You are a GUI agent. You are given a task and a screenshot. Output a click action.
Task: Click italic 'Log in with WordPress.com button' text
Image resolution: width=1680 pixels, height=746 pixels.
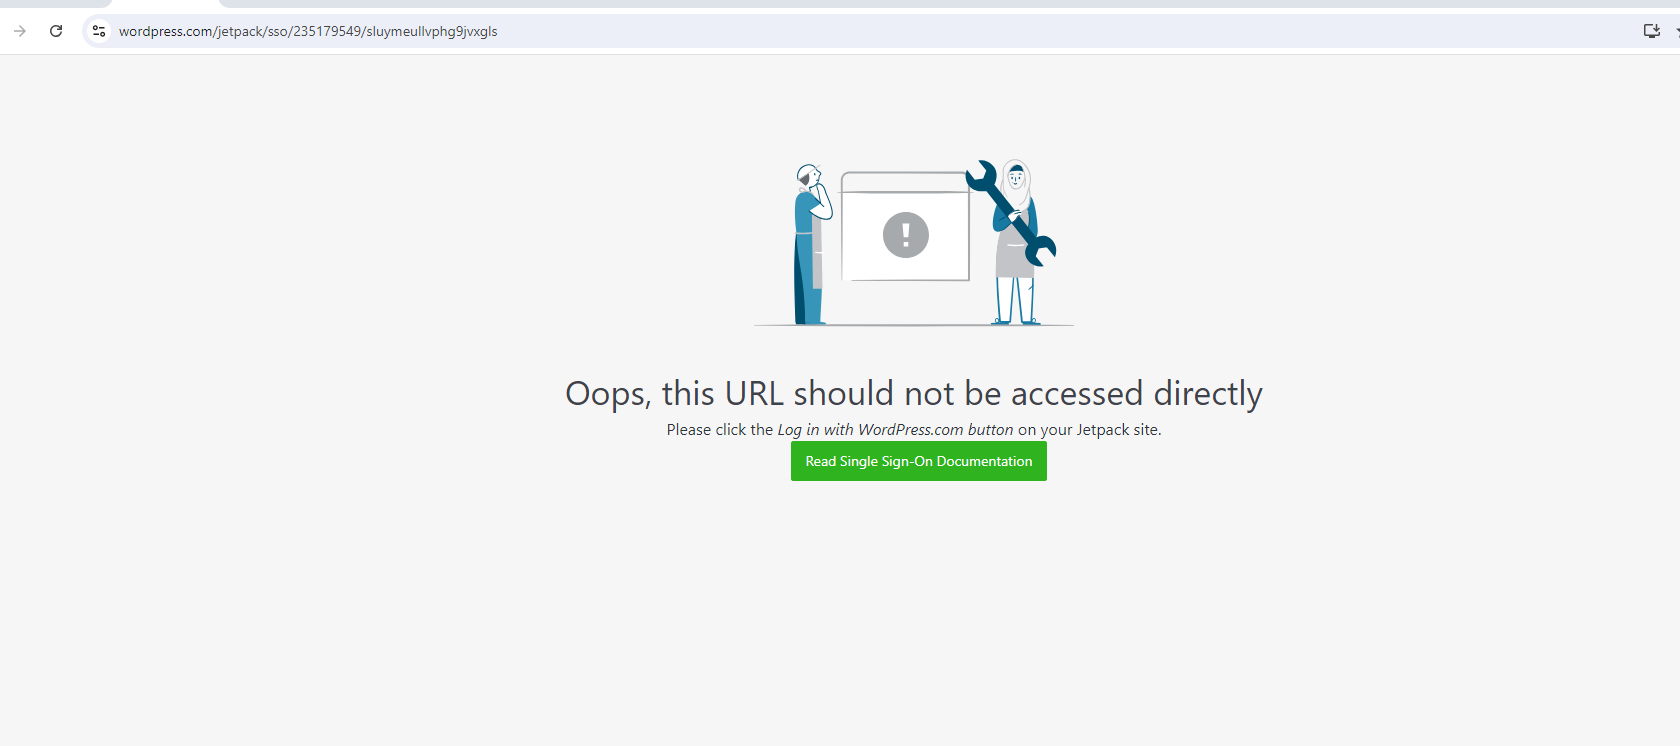895,430
